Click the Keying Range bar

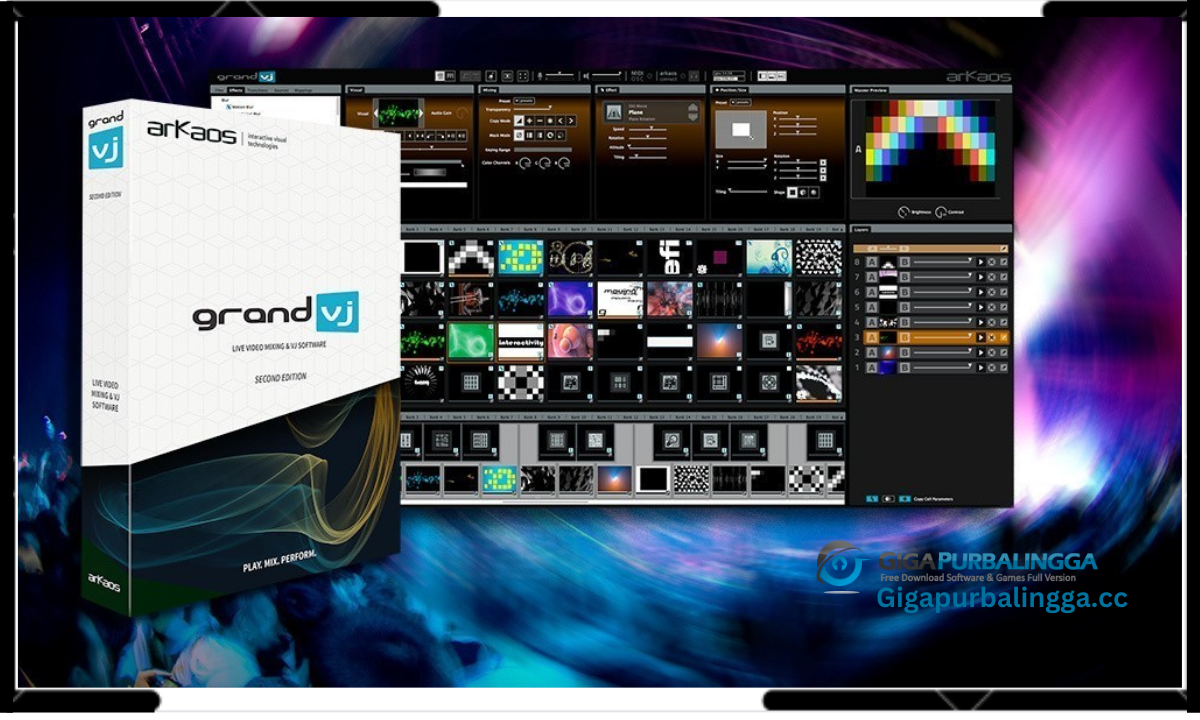(x=543, y=150)
